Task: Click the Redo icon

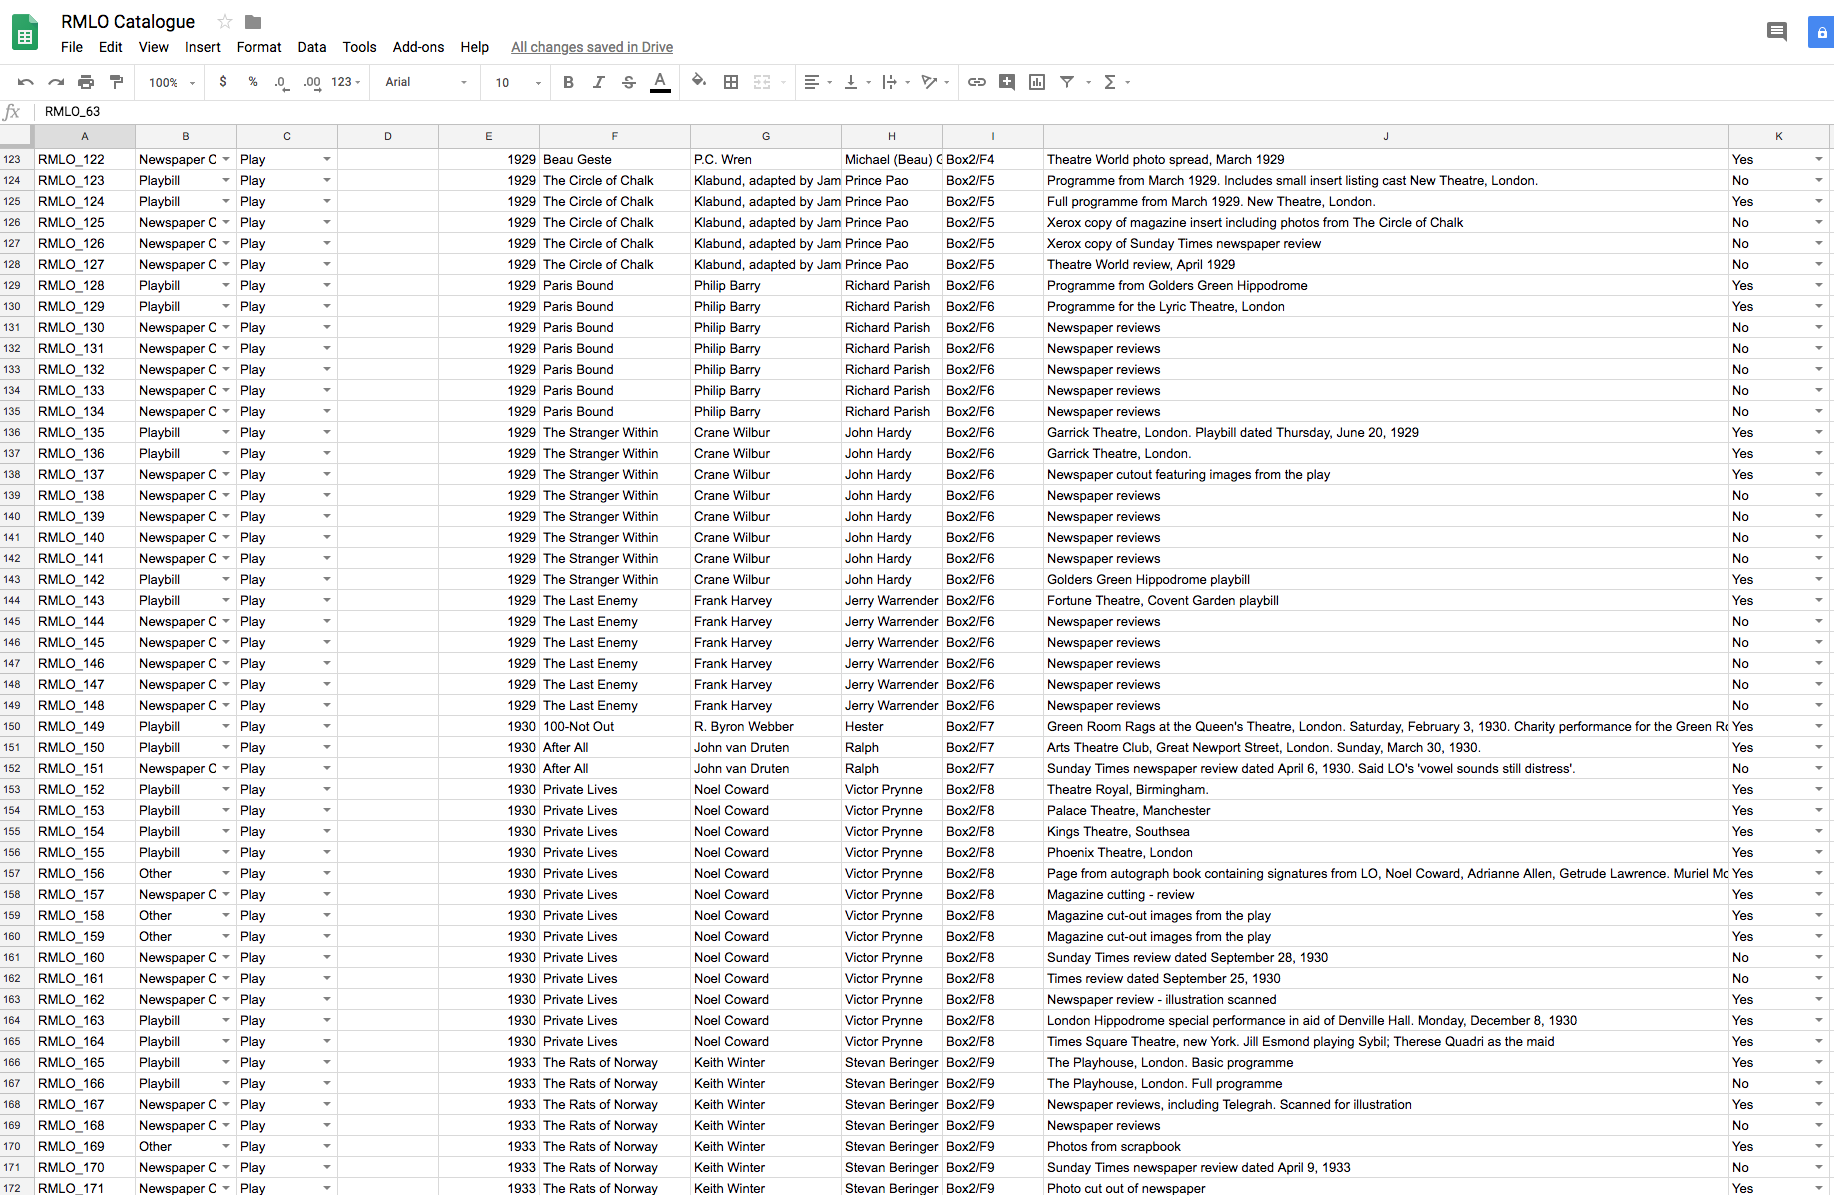Action: coord(56,82)
